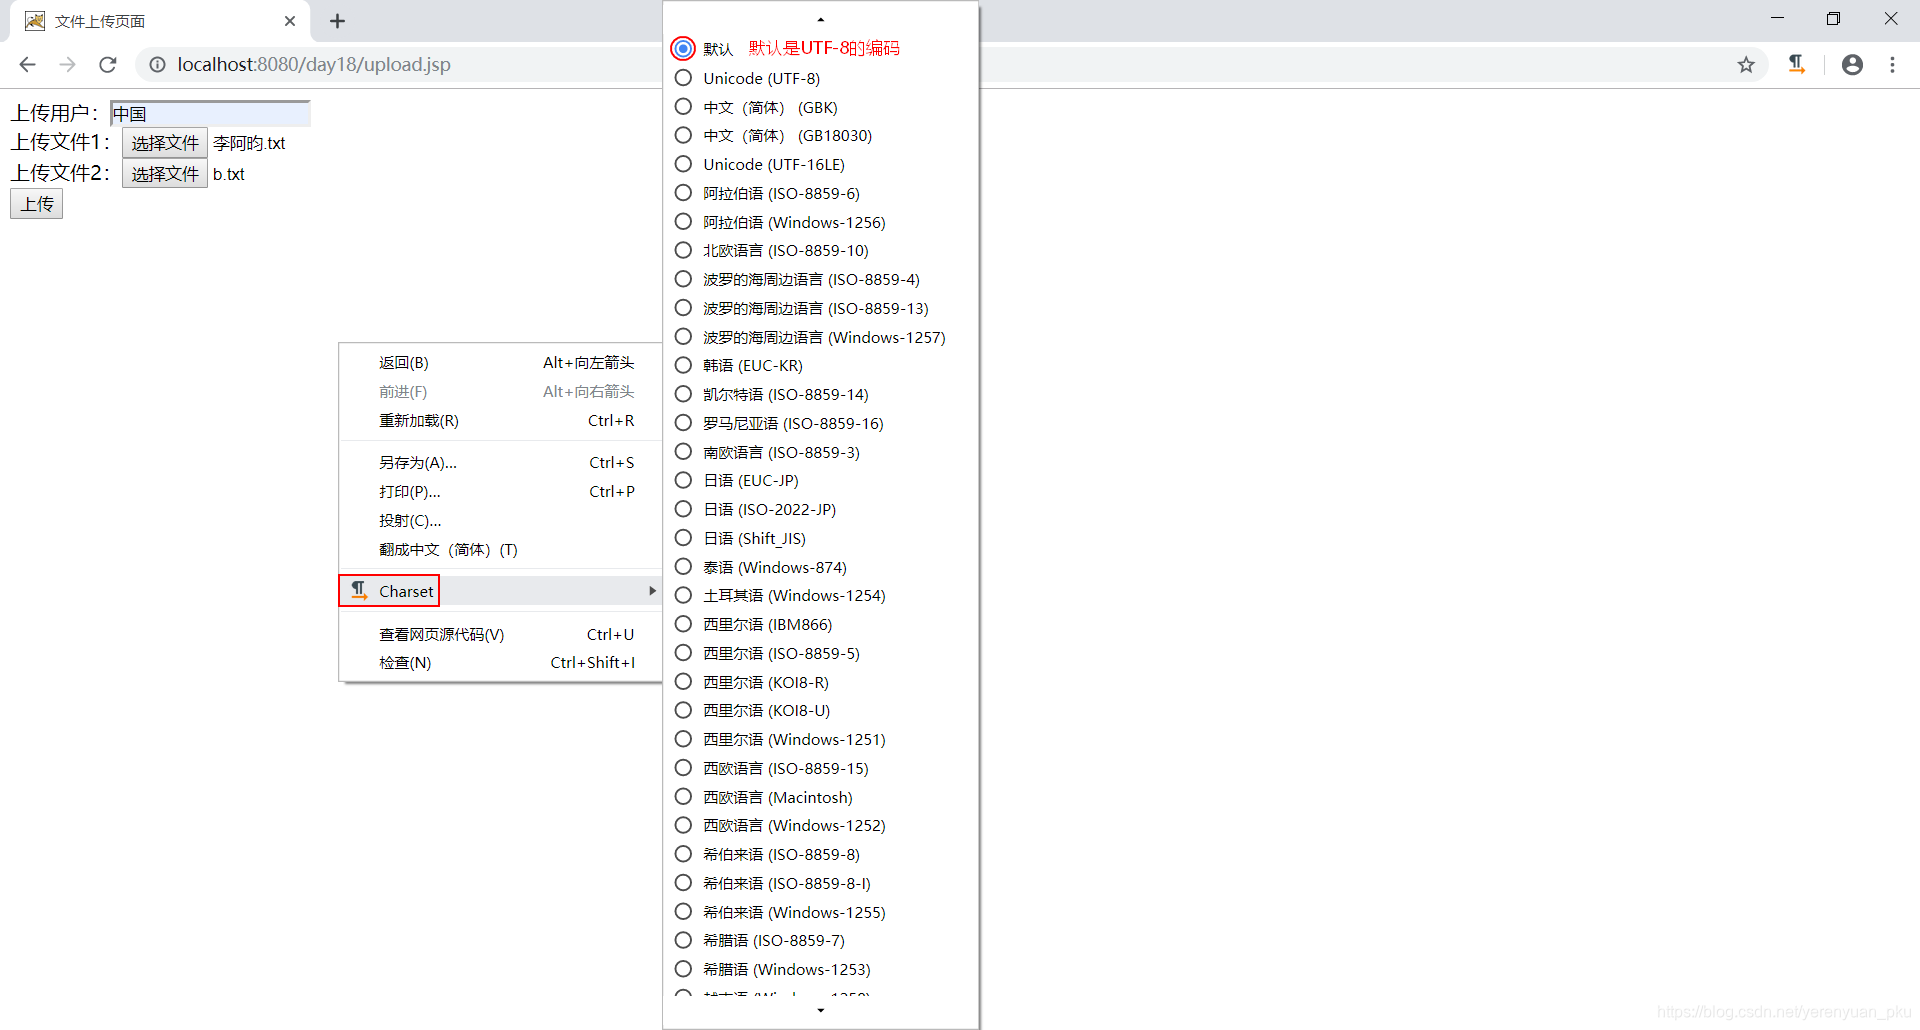Choose 投射(C)... from context menu
This screenshot has height=1030, width=1920.
click(501, 520)
